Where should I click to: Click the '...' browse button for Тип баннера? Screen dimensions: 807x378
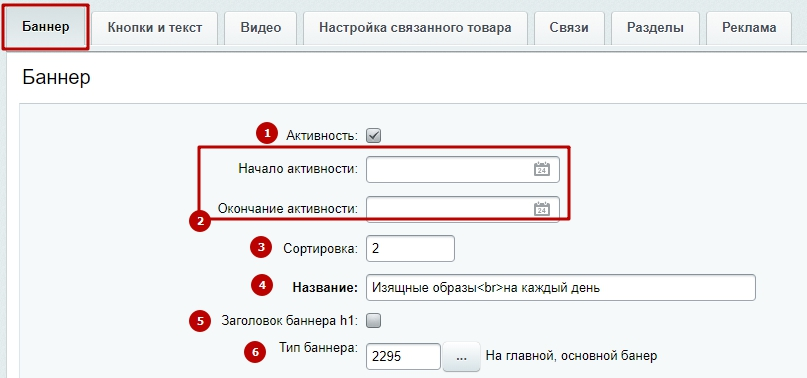coord(461,356)
